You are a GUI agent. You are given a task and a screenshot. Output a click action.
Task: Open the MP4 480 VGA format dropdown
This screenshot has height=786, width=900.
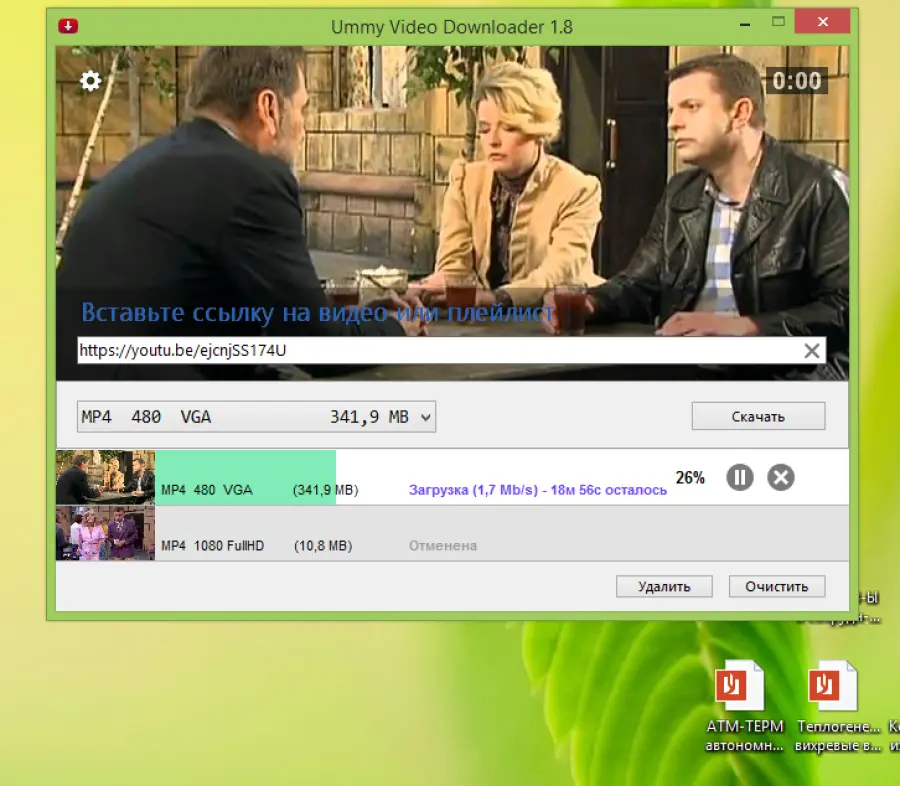click(x=257, y=416)
